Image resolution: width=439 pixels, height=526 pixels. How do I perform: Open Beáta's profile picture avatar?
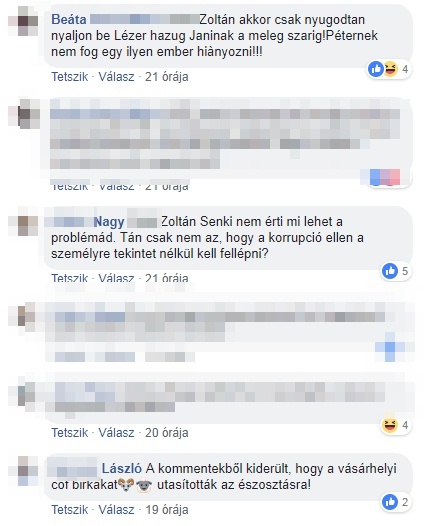pos(23,21)
